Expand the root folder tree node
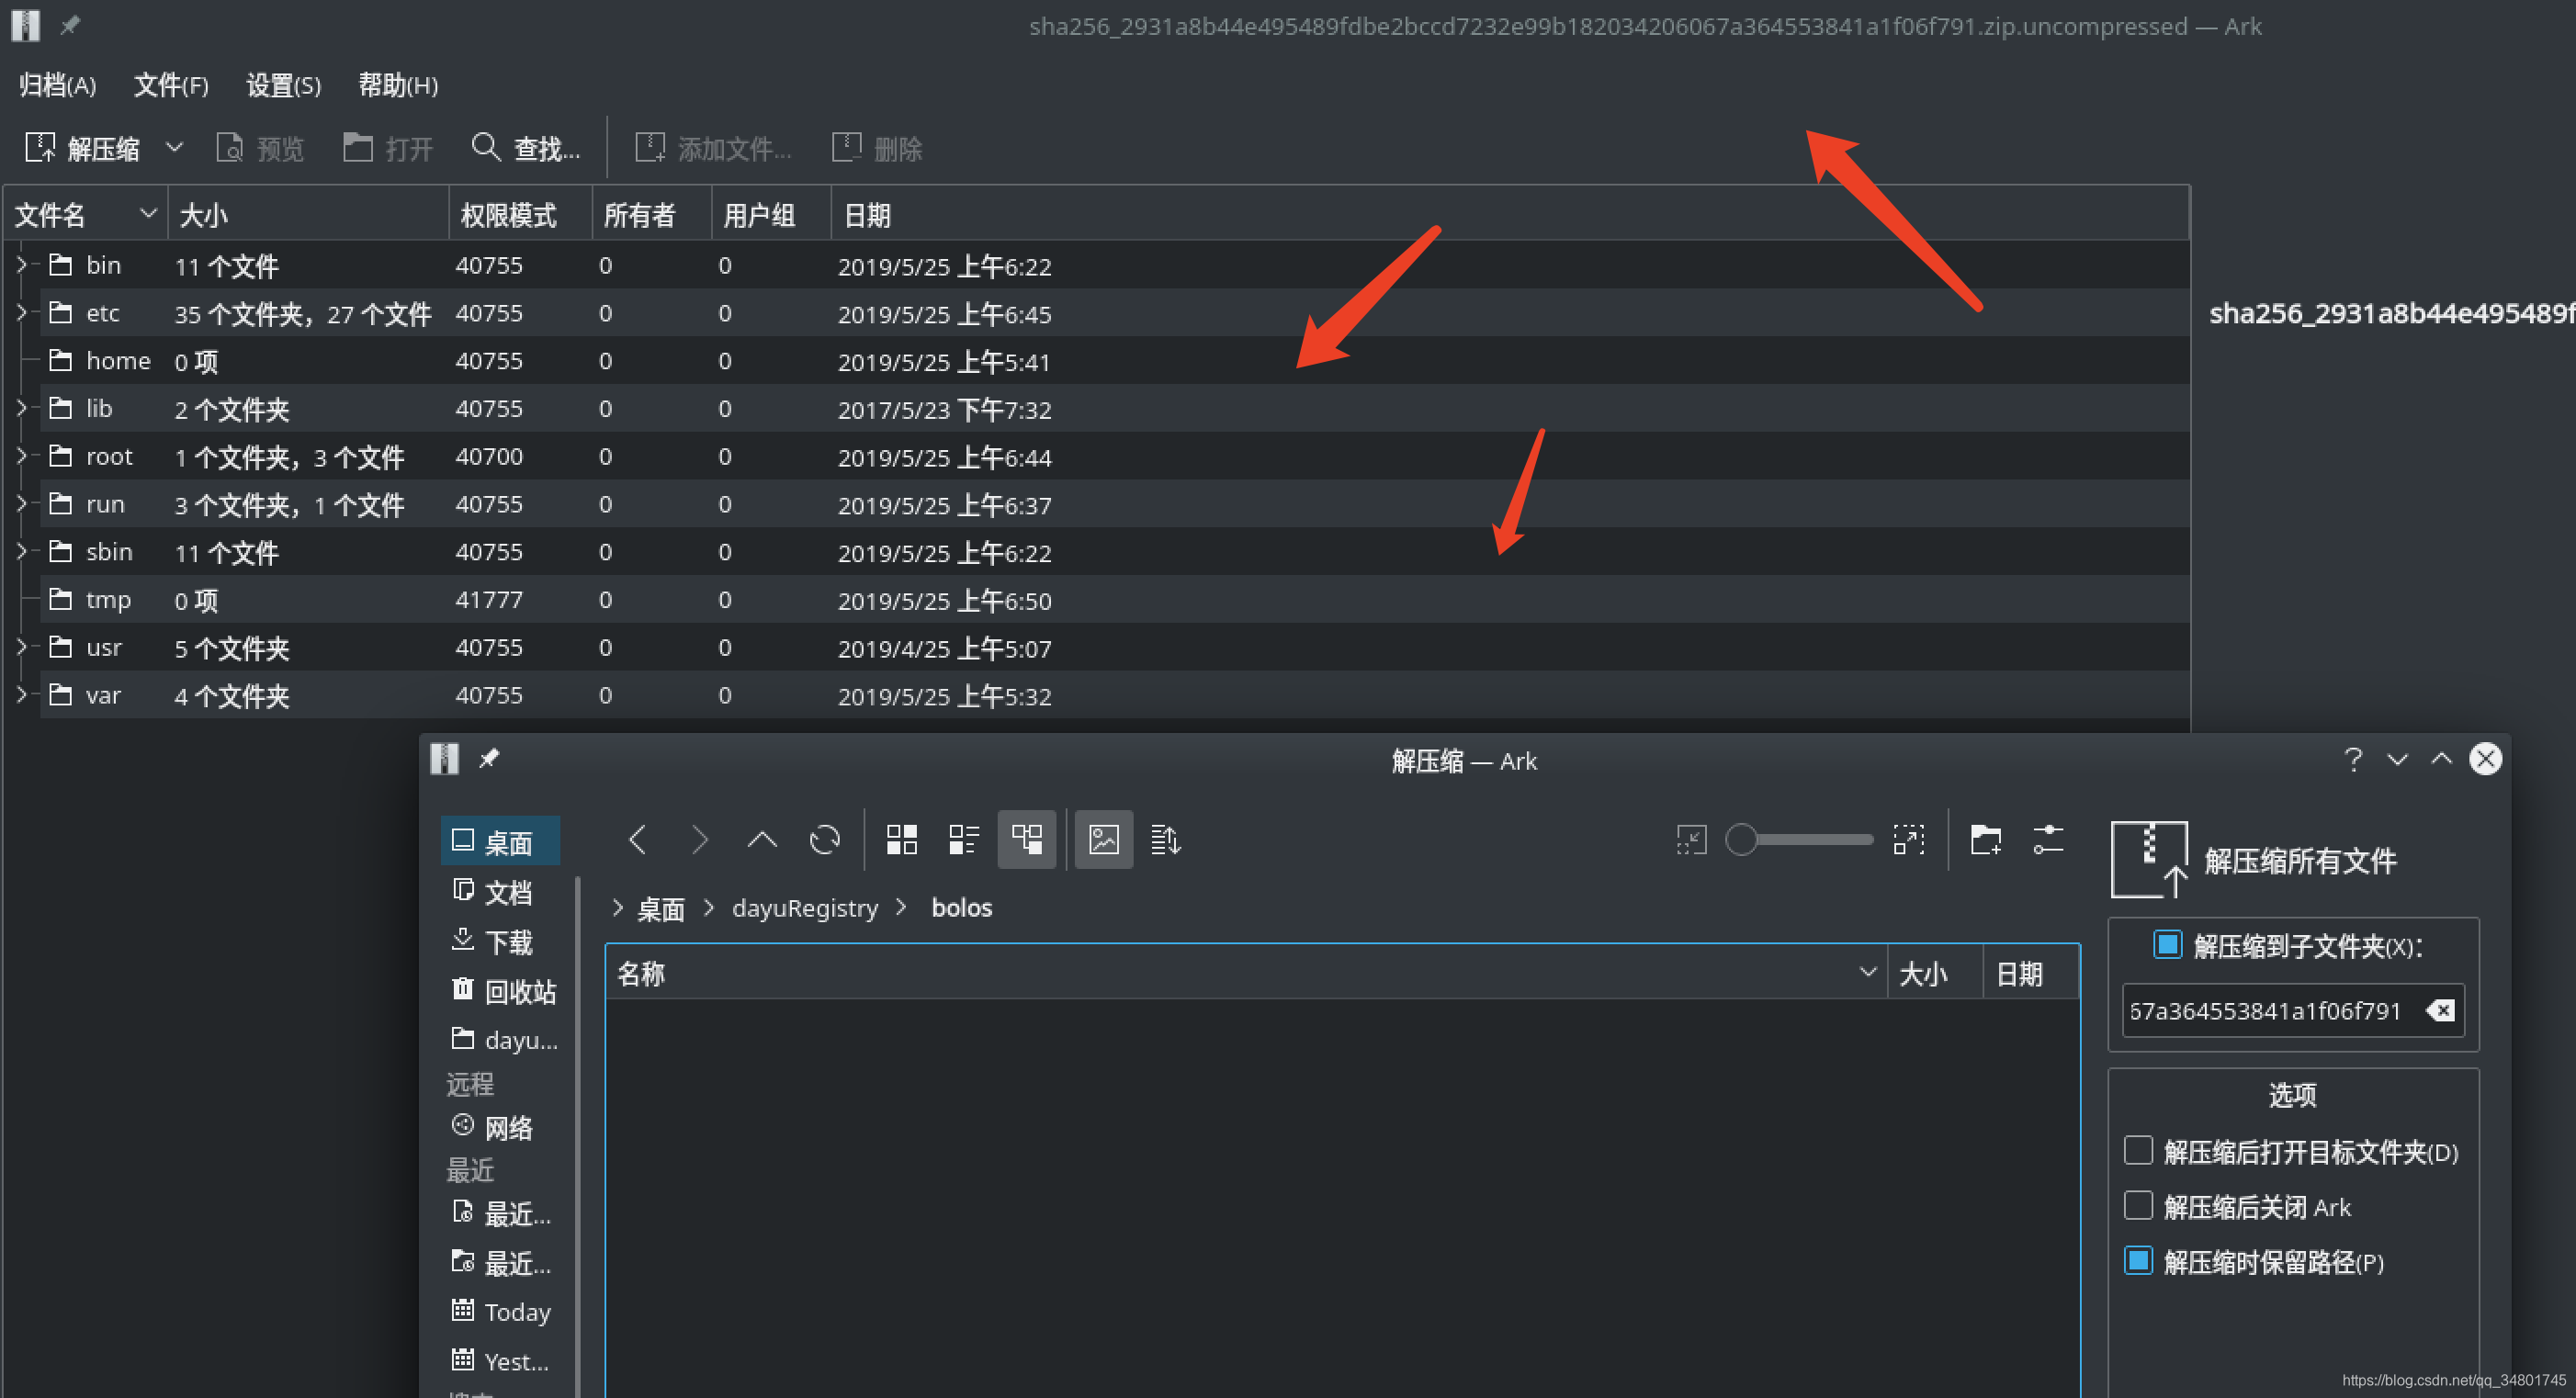 pos(21,456)
